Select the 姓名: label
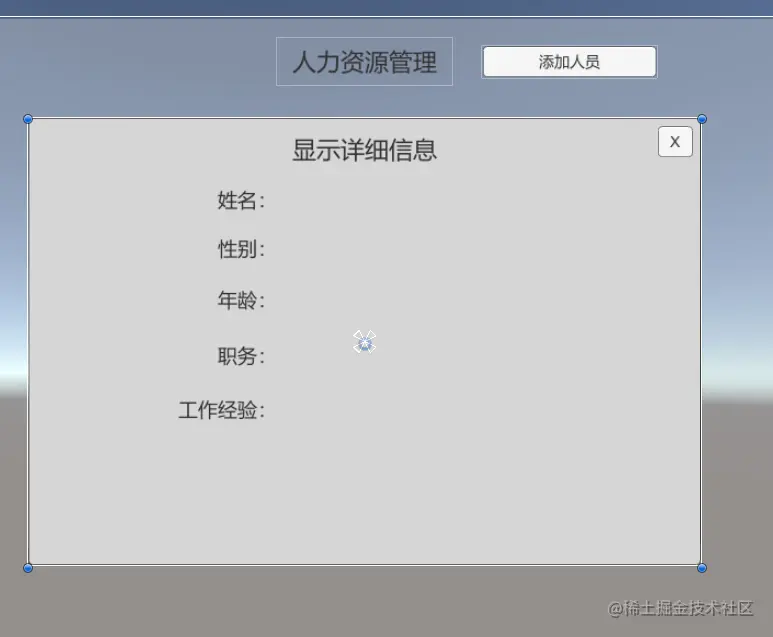 (x=241, y=201)
